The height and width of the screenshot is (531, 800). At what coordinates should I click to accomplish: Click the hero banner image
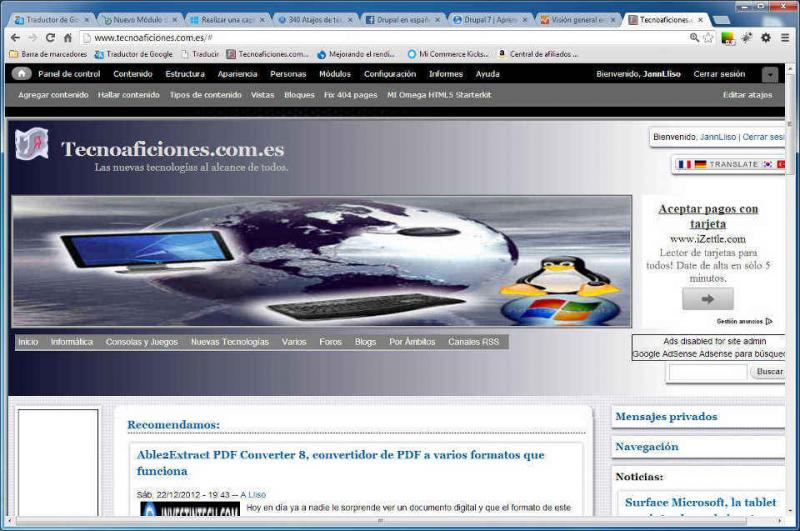click(321, 261)
